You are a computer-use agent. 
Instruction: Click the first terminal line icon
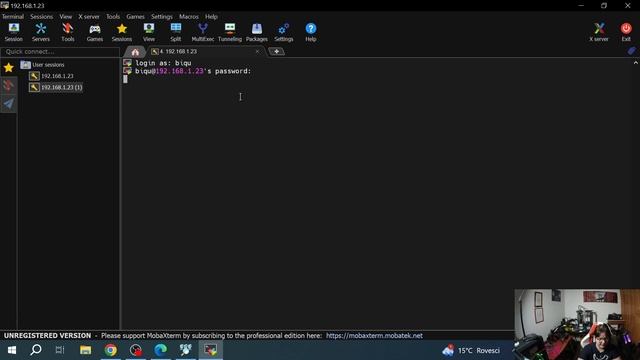(127, 63)
